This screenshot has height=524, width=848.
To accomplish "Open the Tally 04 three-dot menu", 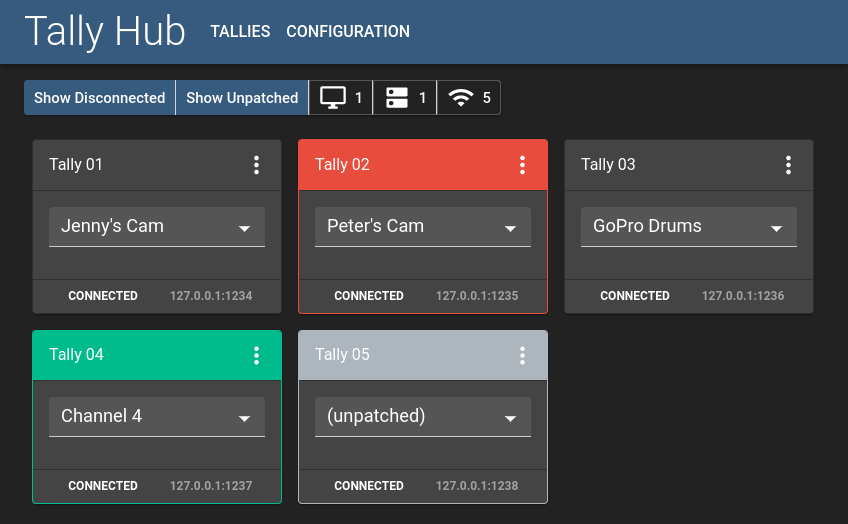I will pyautogui.click(x=257, y=355).
